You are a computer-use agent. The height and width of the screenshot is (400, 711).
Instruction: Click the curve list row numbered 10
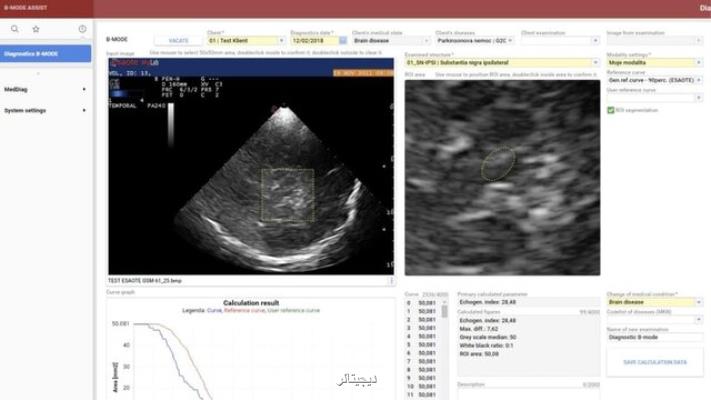[422, 386]
